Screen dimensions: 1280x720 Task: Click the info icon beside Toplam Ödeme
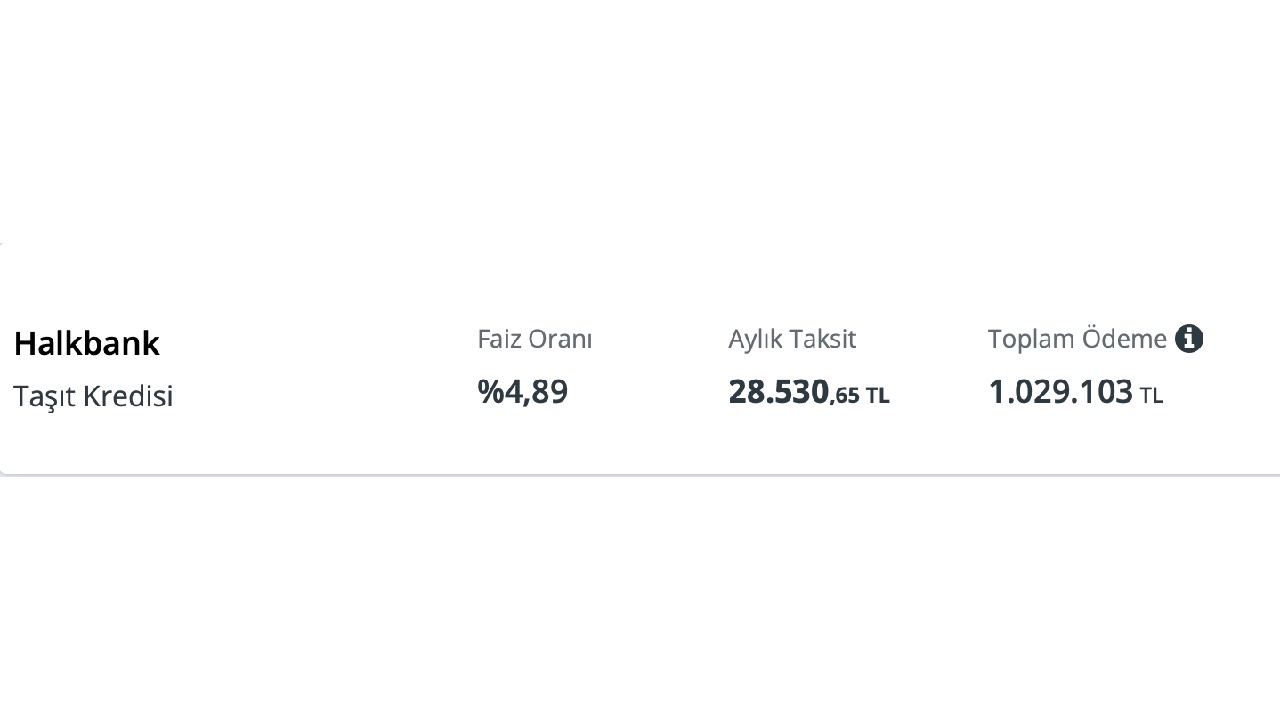coord(1189,339)
